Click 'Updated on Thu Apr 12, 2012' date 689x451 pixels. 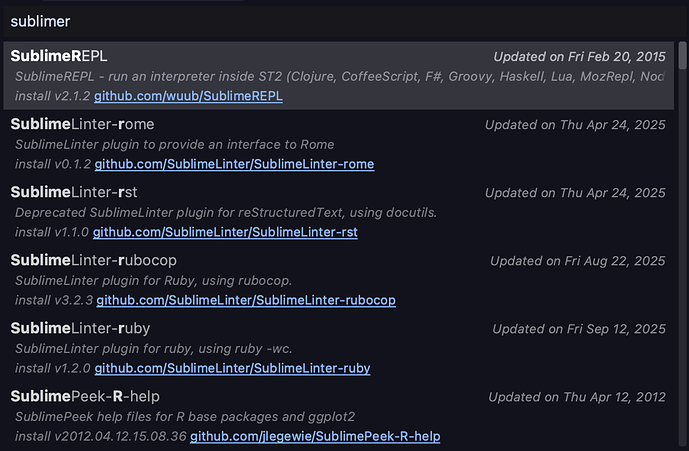coord(577,397)
